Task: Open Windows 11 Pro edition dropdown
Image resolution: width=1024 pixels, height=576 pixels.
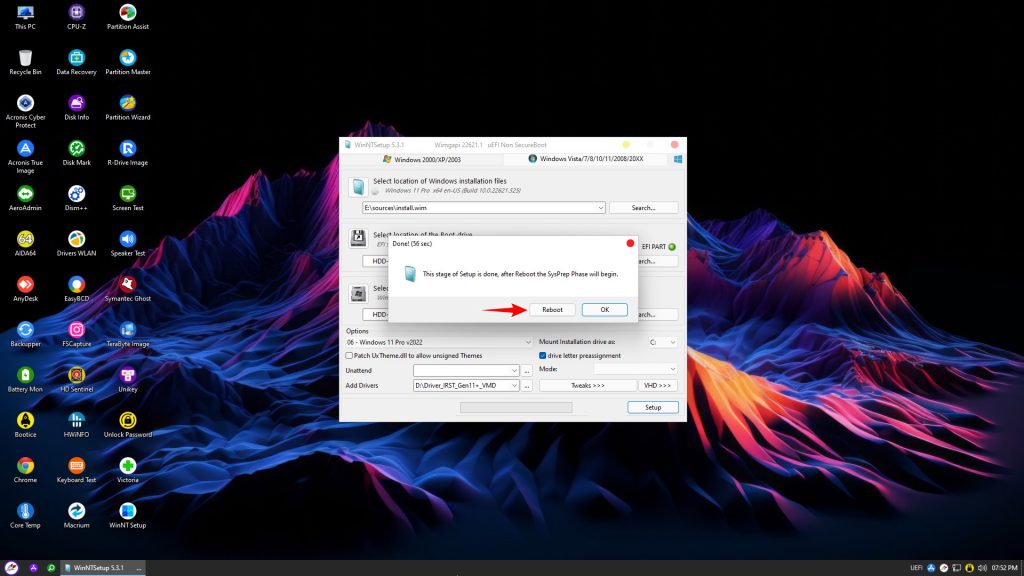Action: tap(528, 342)
